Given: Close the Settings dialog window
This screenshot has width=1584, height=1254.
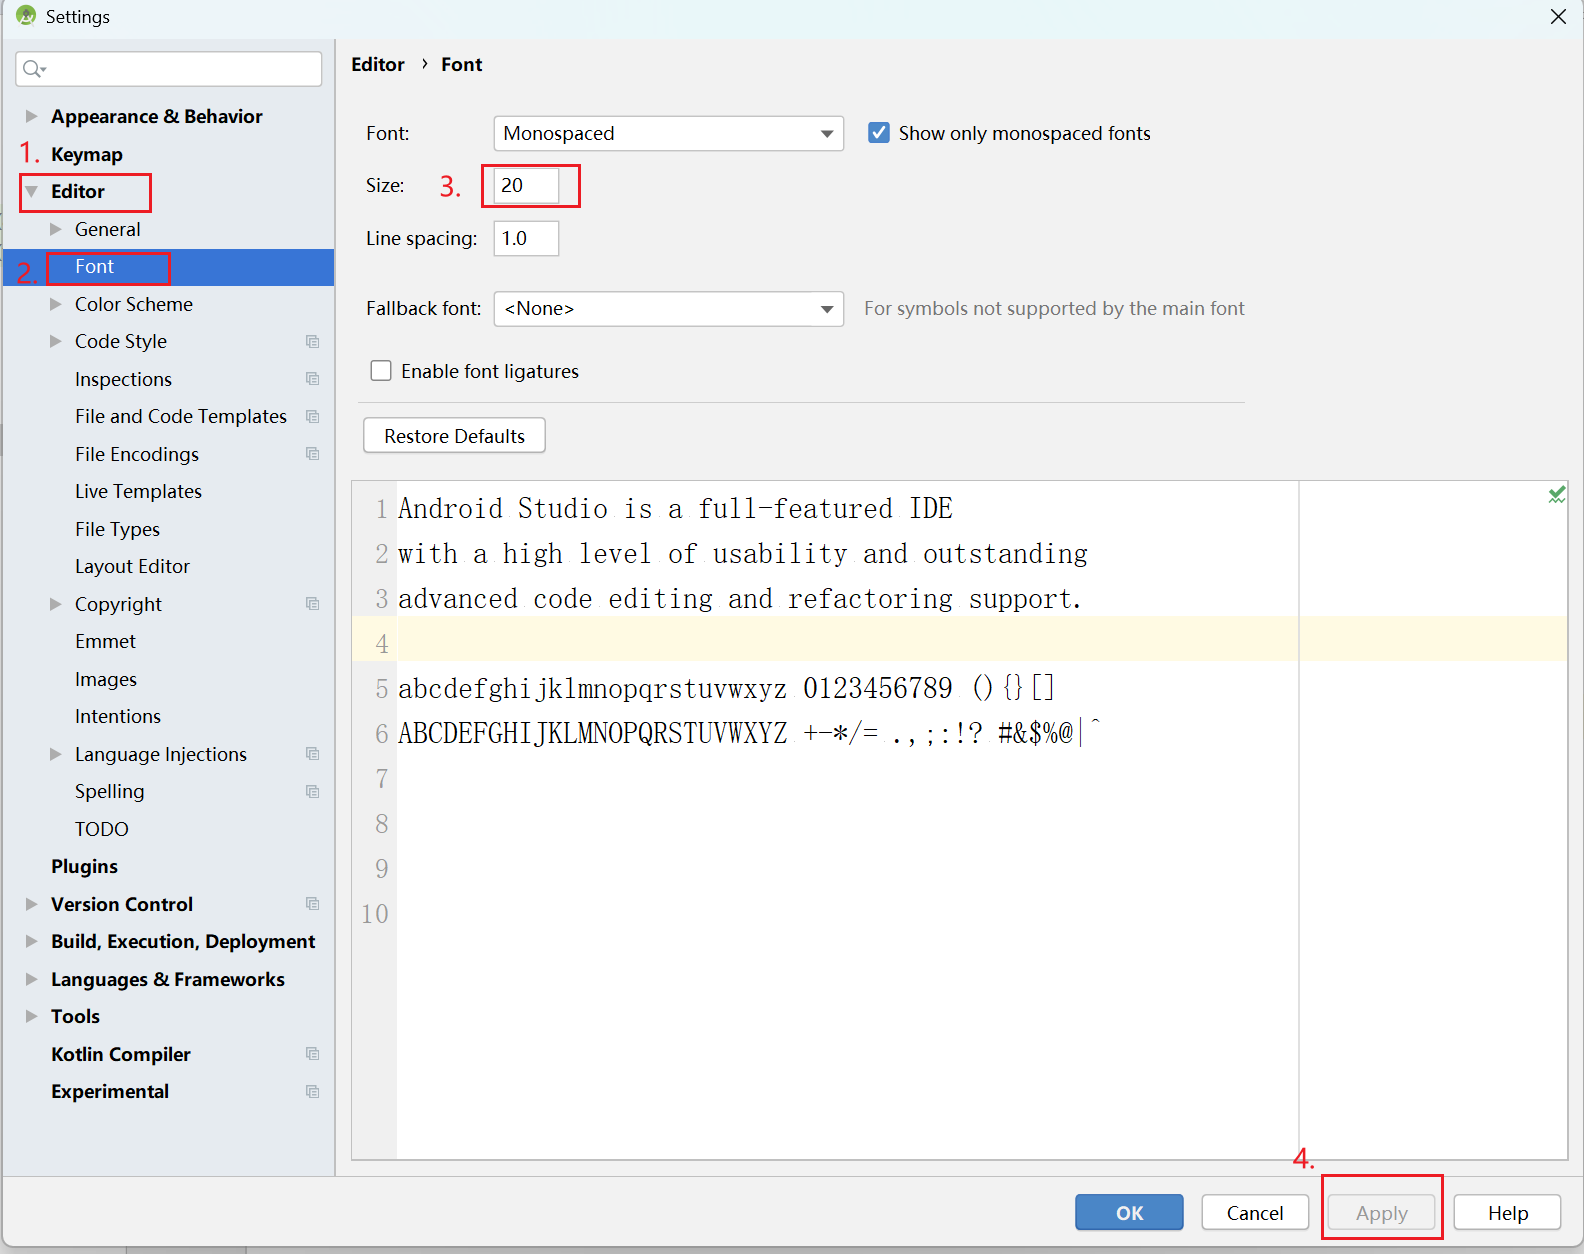Looking at the screenshot, I should coord(1558,17).
